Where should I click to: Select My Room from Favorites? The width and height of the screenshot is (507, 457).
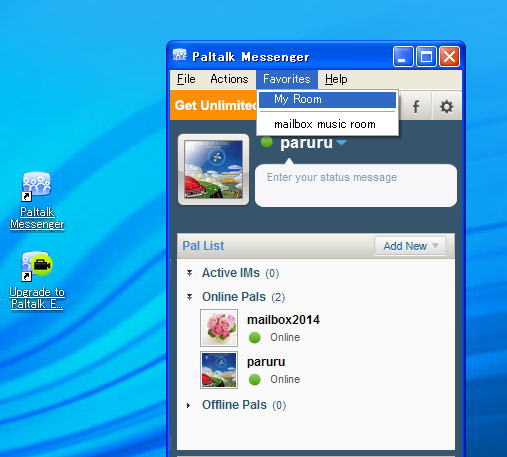tap(327, 99)
